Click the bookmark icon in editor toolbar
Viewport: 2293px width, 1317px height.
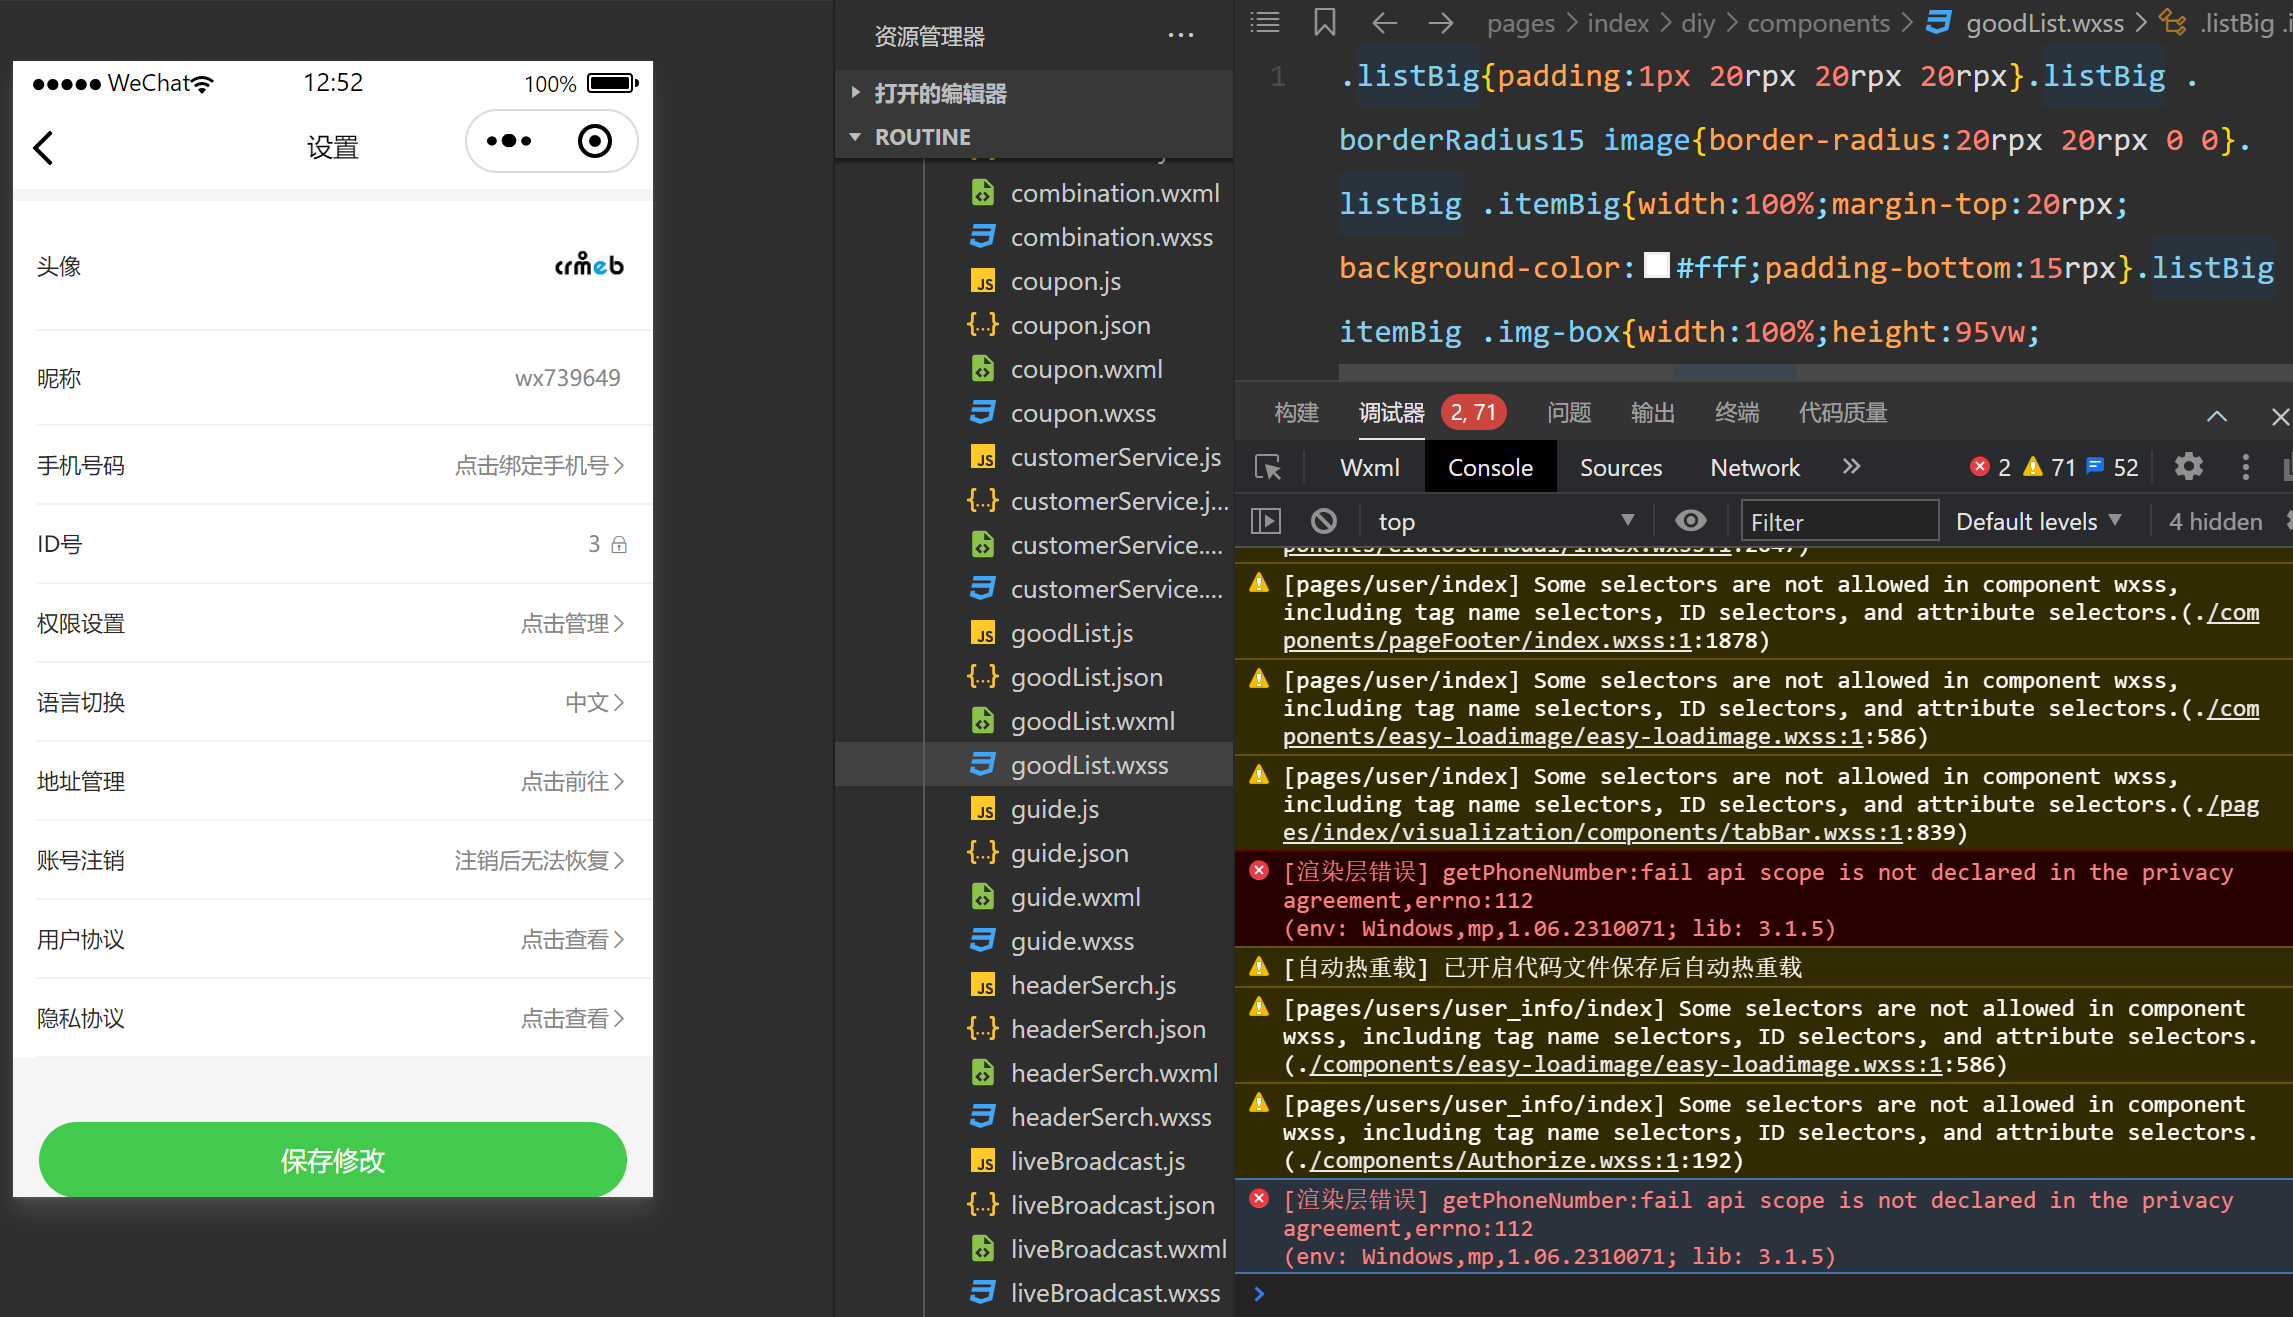coord(1325,22)
